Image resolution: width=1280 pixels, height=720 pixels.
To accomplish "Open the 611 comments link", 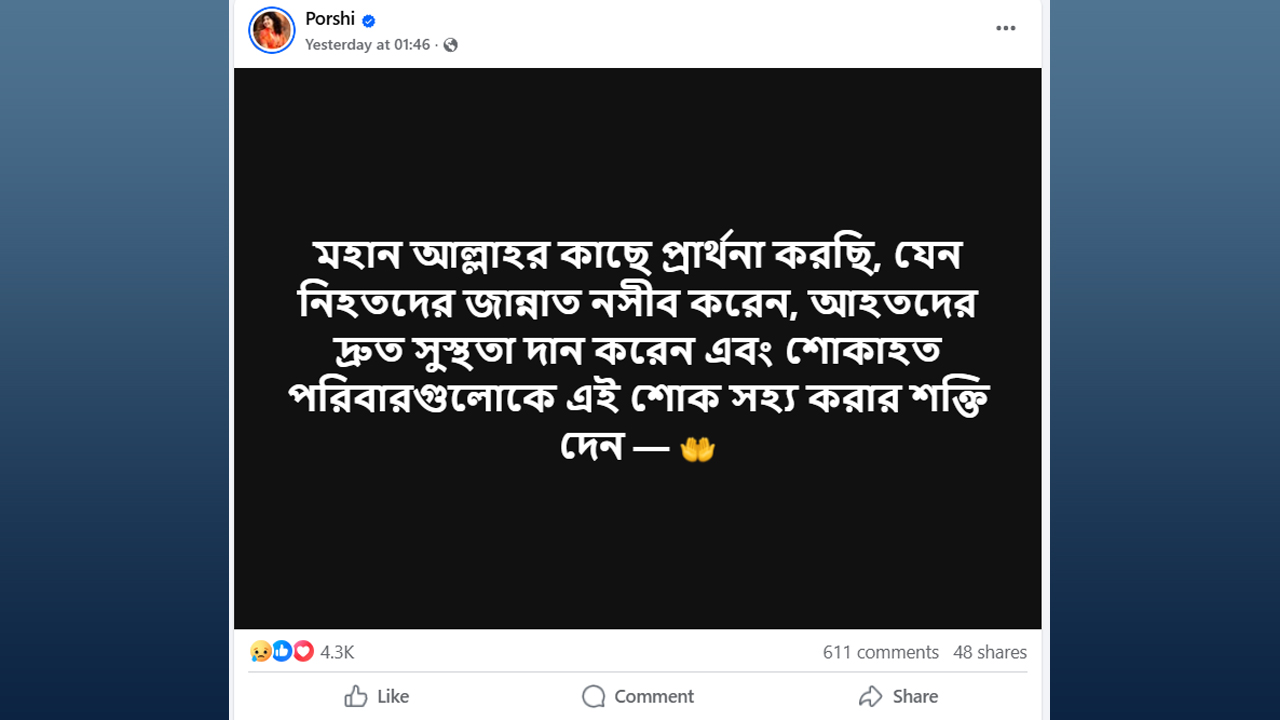I will [880, 652].
